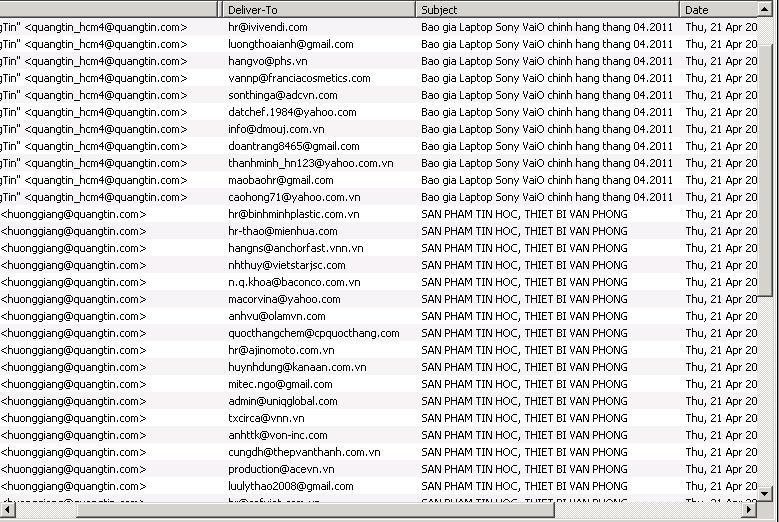Select the maobaohr@gmail.com row
The height and width of the screenshot is (522, 779).
coord(379,180)
